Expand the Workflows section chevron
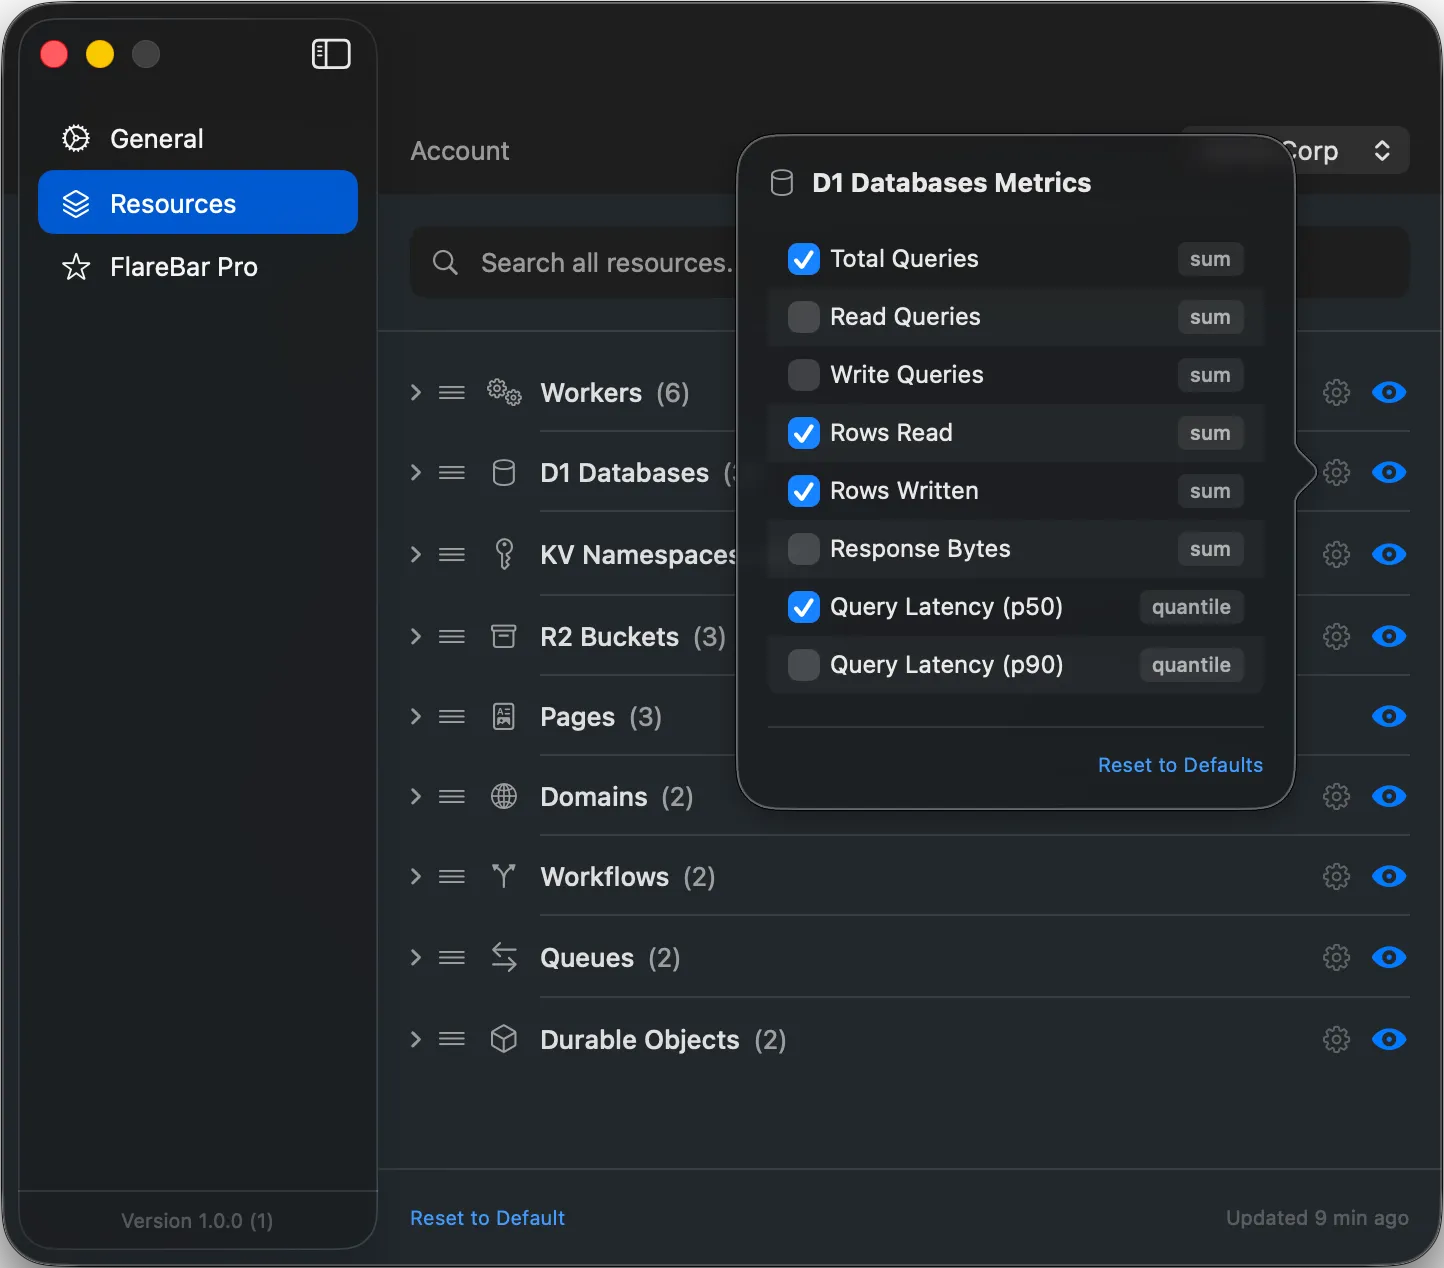This screenshot has width=1444, height=1268. (416, 876)
